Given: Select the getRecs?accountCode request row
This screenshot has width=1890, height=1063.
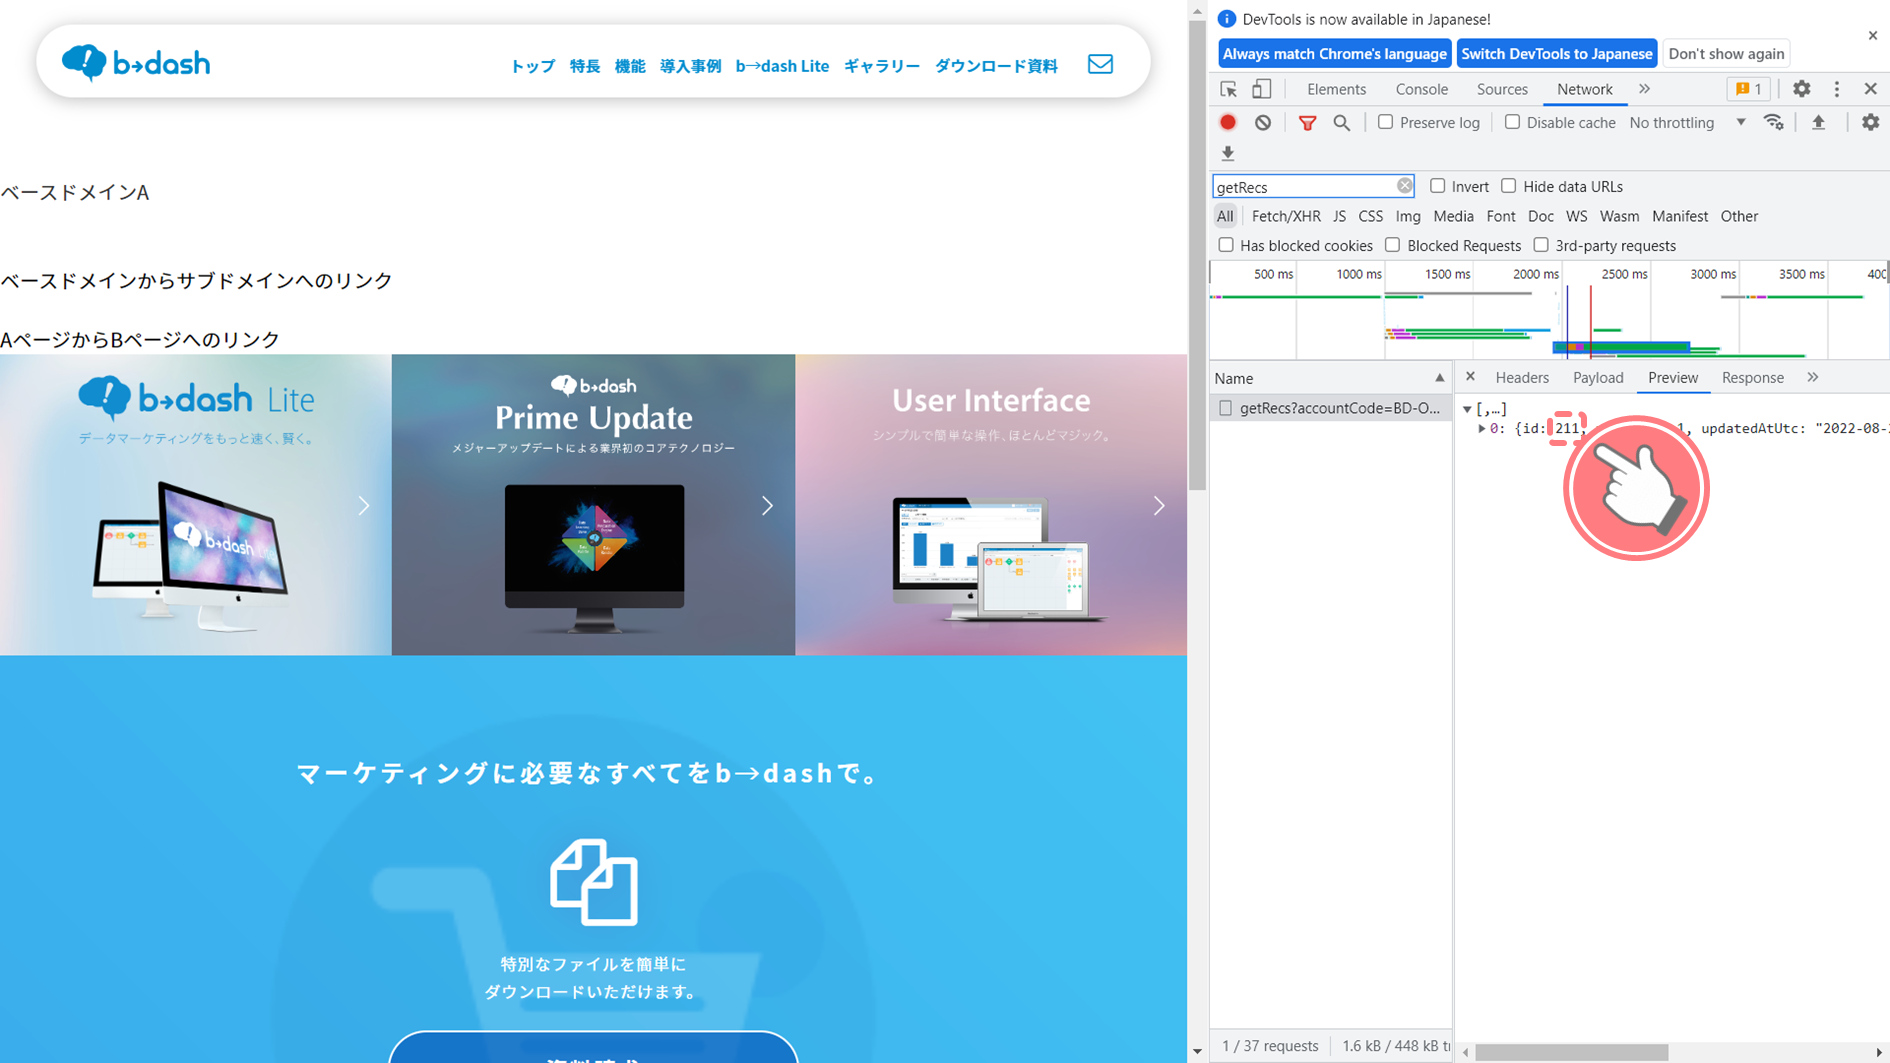Looking at the screenshot, I should point(1330,408).
